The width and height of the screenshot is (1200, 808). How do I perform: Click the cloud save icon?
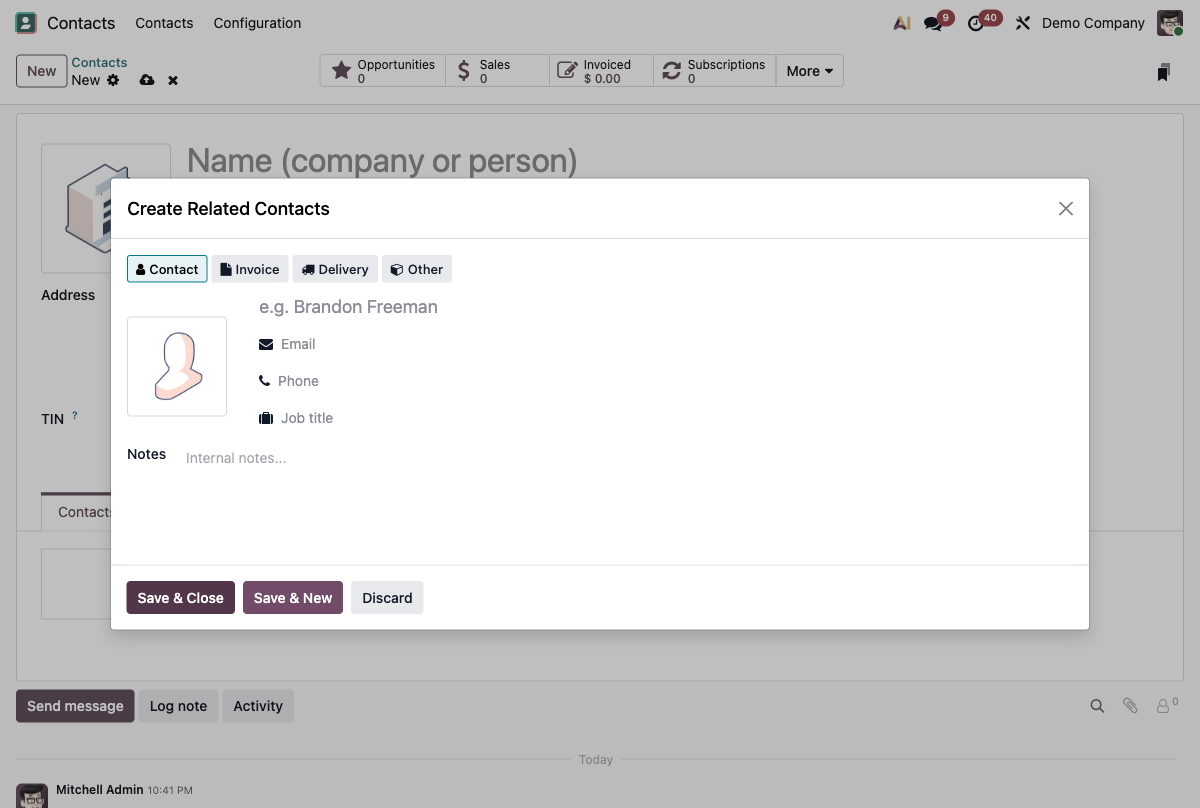click(147, 80)
